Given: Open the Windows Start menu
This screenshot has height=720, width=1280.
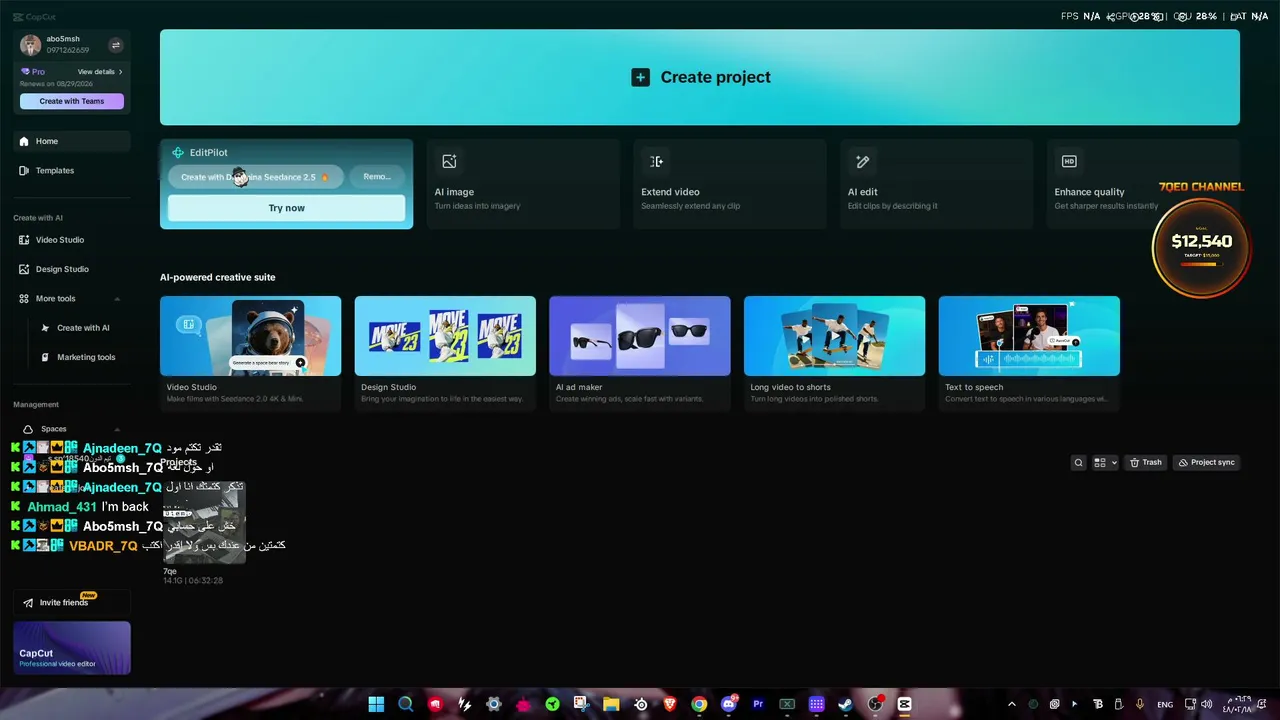Looking at the screenshot, I should coord(376,704).
